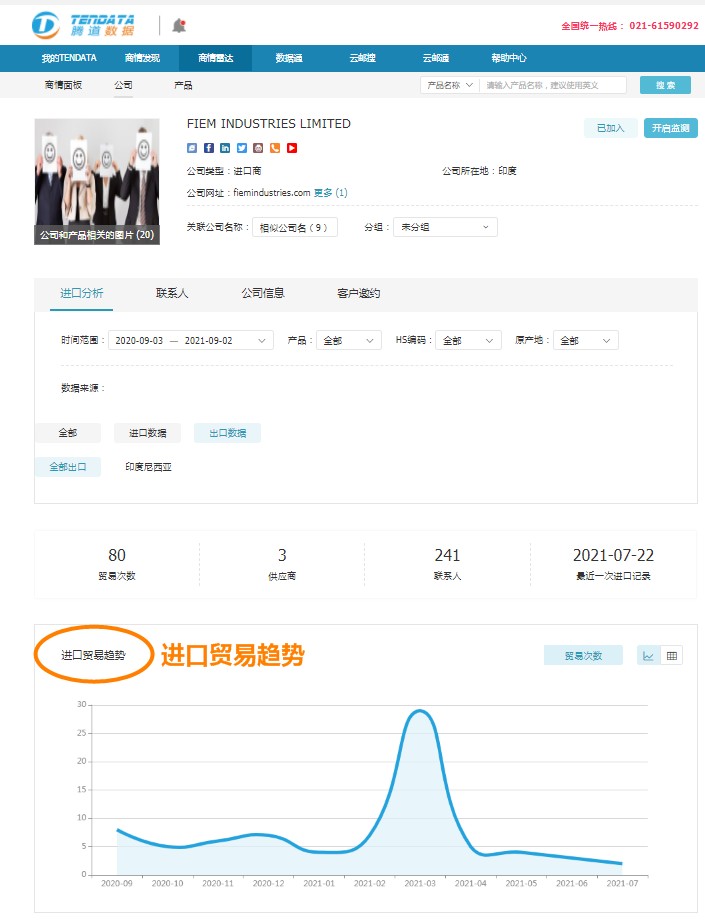This screenshot has width=705, height=922.
Task: Expand the 产品 filter dropdown
Action: 349,340
